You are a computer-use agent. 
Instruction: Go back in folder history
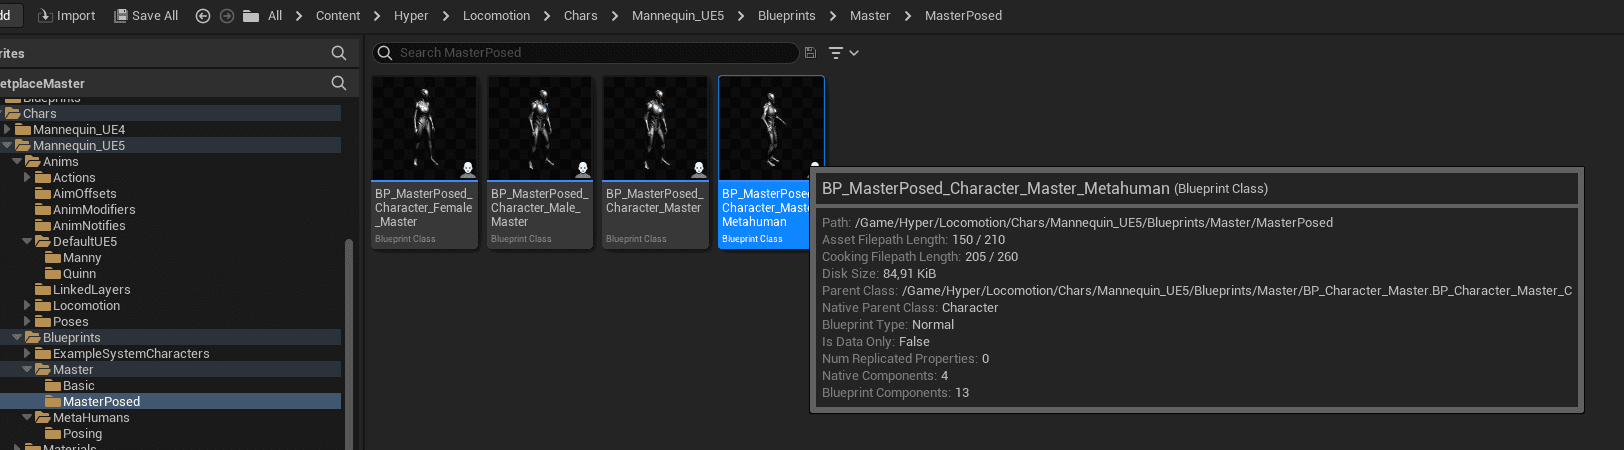click(x=203, y=16)
